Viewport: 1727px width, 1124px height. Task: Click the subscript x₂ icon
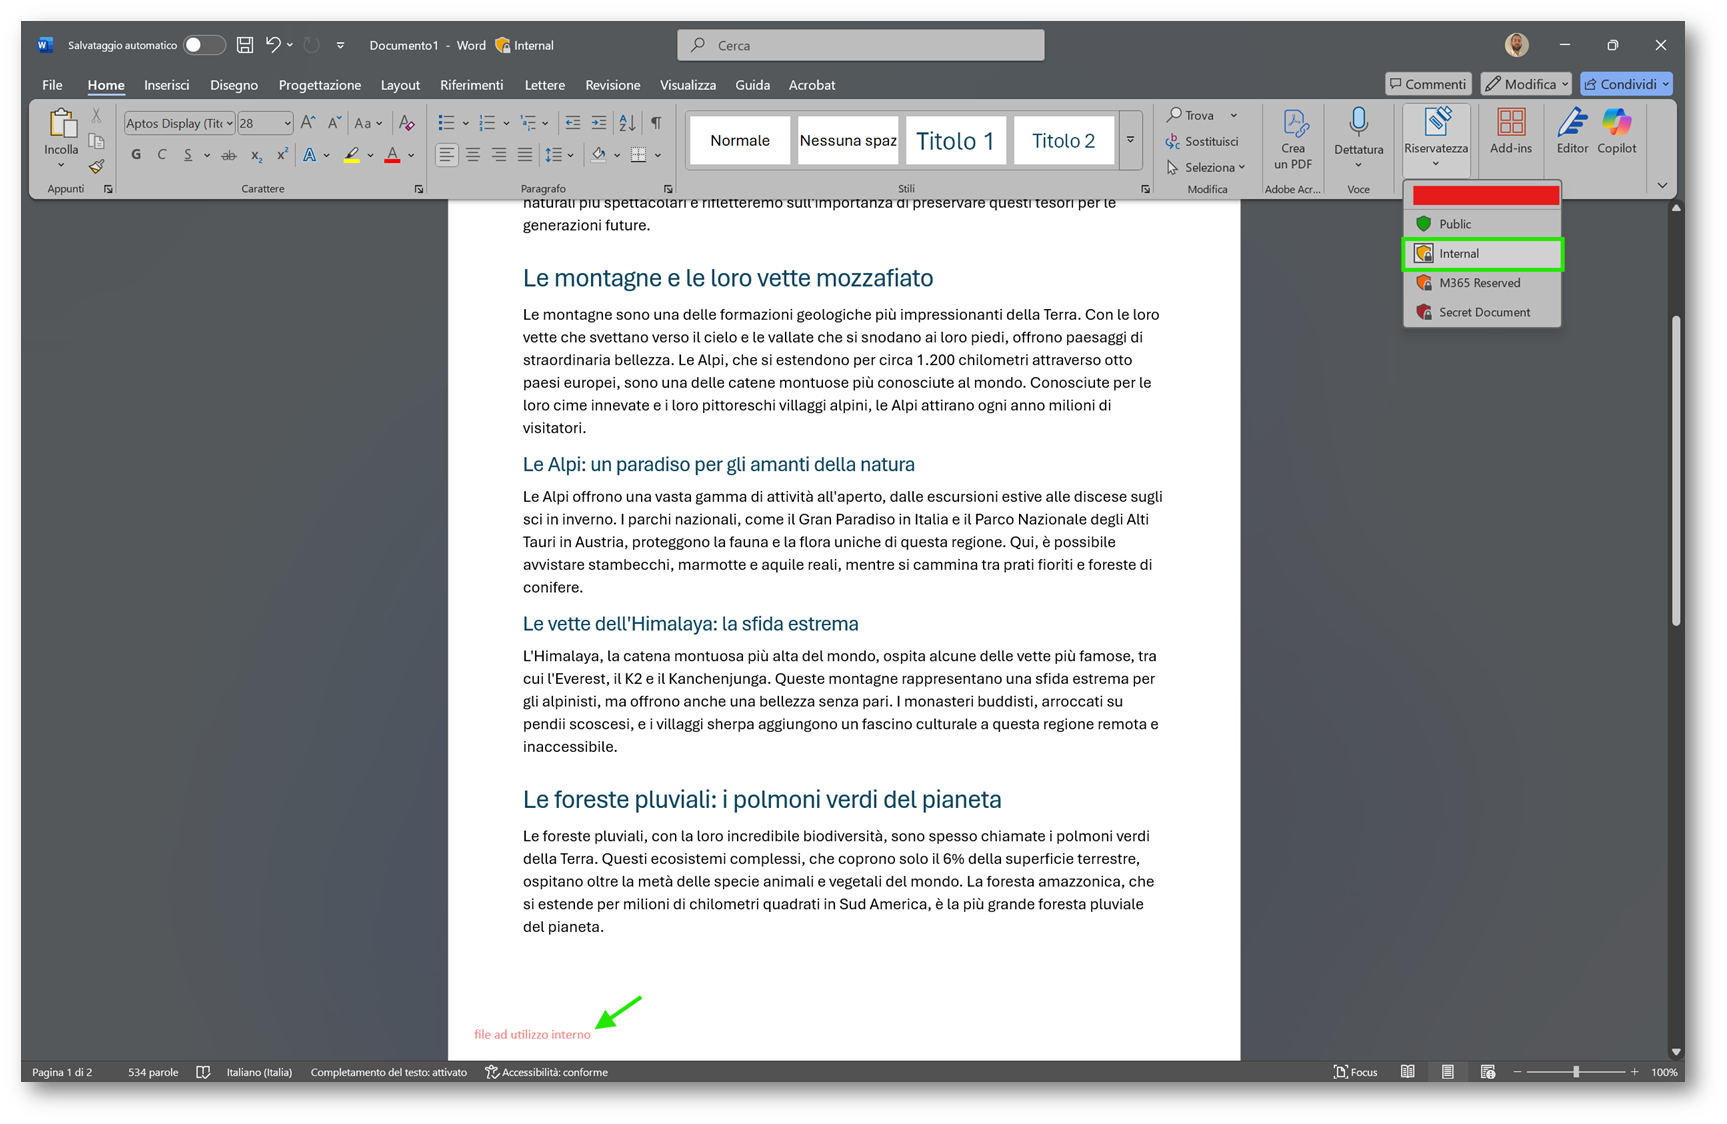tap(256, 155)
